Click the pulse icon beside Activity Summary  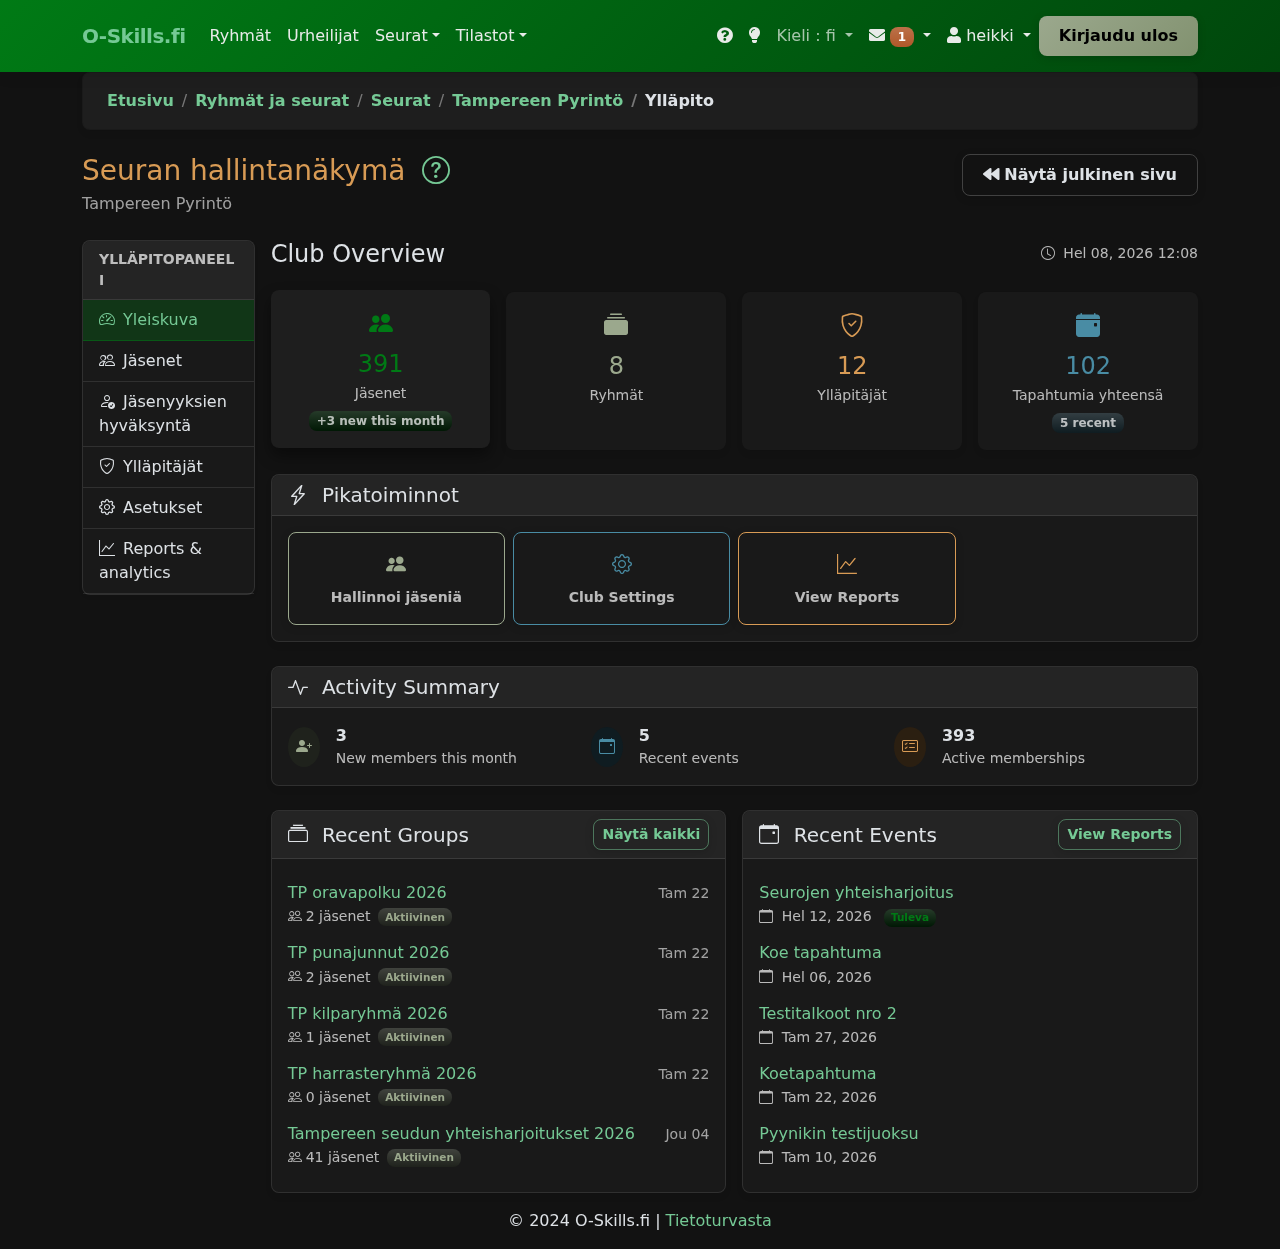pos(297,687)
